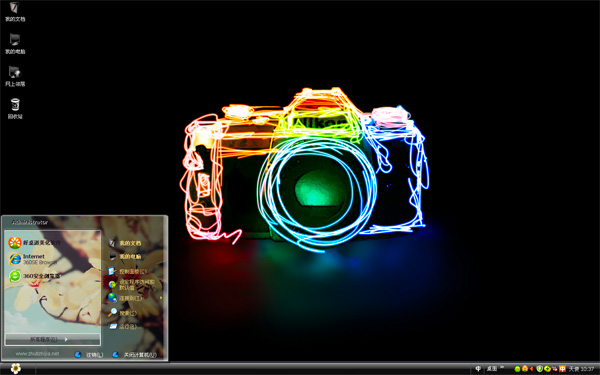This screenshot has height=375, width=600.
Task: Launch 好桌道美化软件 from Start menu
Action: [34, 243]
